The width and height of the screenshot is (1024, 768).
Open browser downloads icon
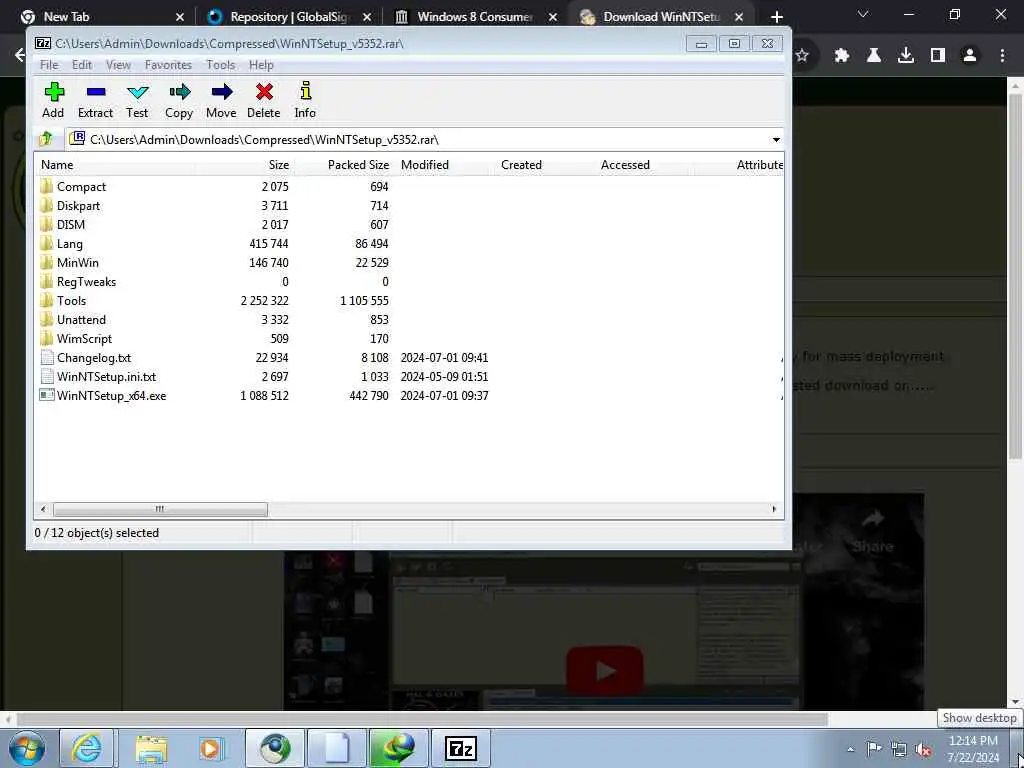906,56
